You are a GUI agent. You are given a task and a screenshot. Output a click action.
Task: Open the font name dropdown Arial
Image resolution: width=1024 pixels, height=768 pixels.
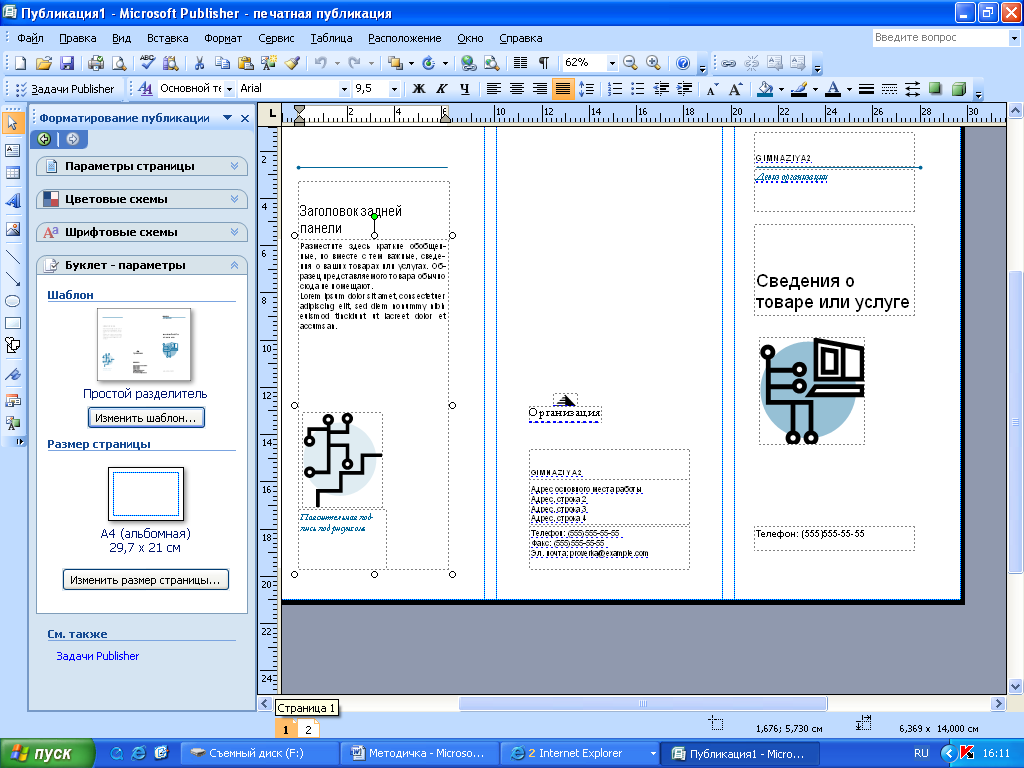(x=344, y=89)
